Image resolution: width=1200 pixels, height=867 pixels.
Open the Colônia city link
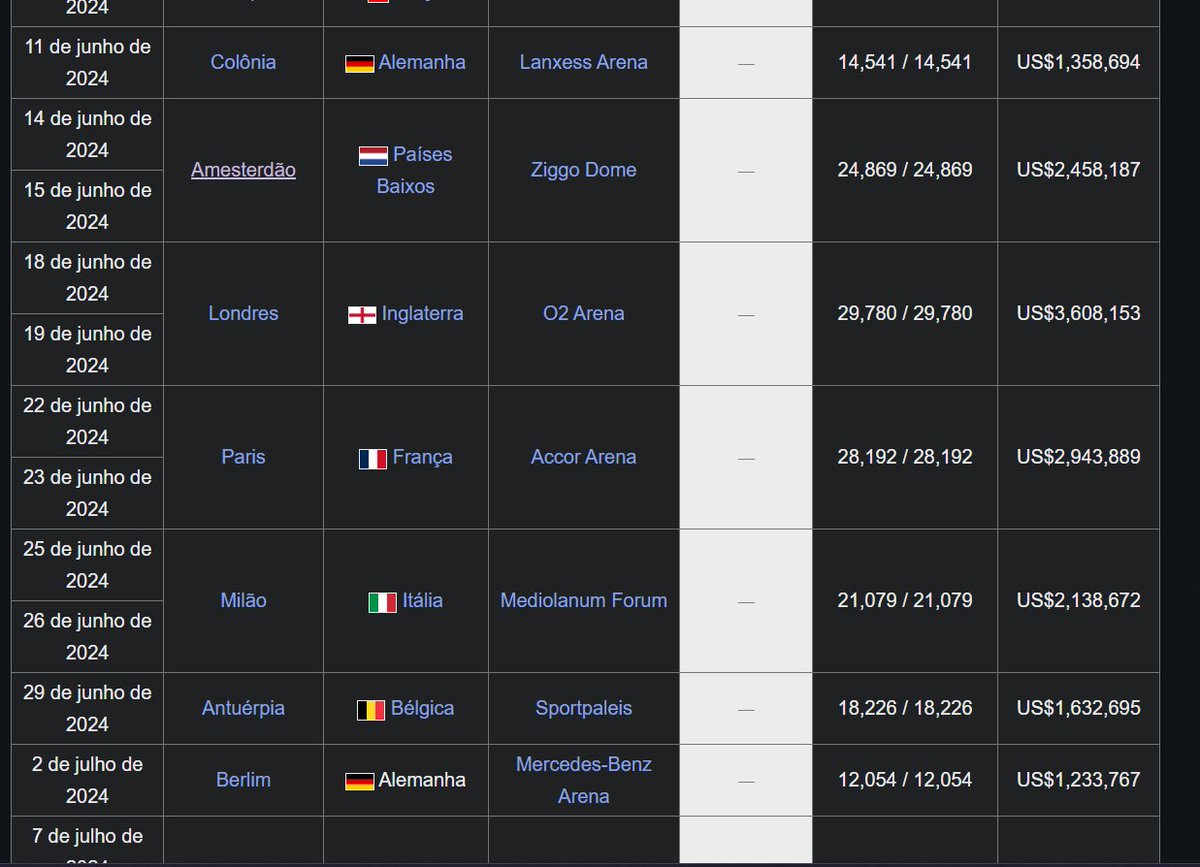[x=243, y=62]
